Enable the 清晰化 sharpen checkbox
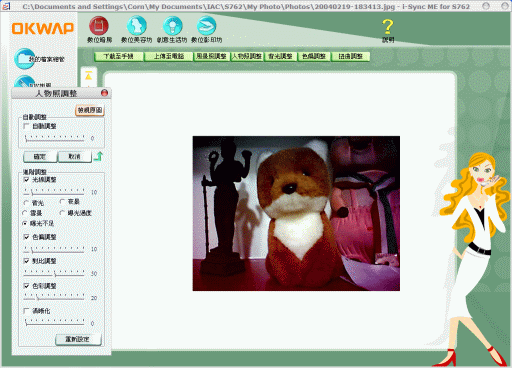Viewport: 512px width, 368px height. click(x=26, y=311)
